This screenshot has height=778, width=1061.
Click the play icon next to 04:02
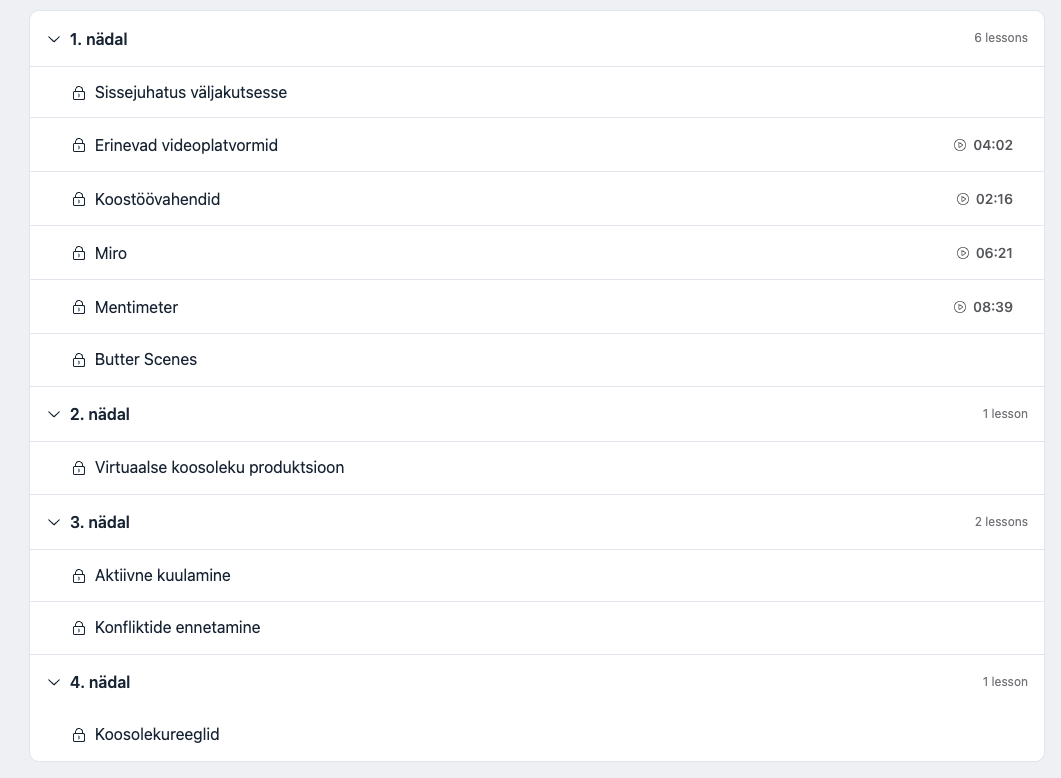[x=960, y=145]
